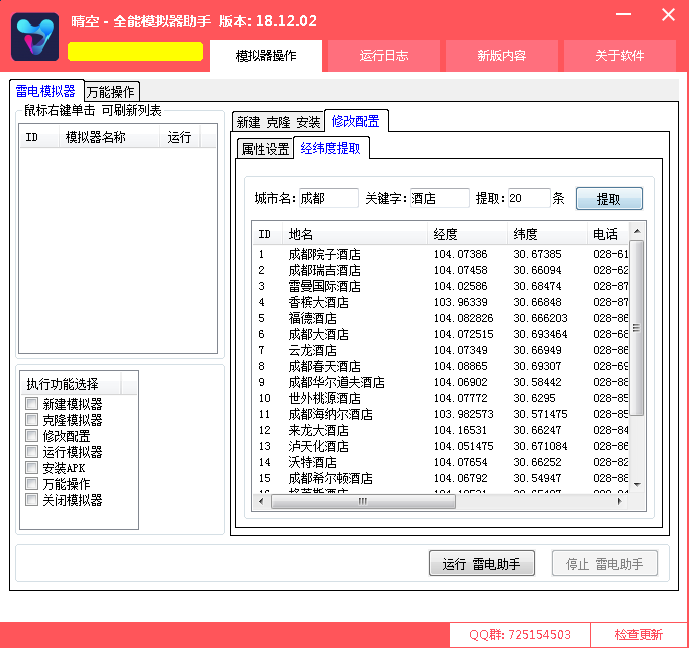Screen dimensions: 689x648
Task: Select row 成都瑞吉酒店
Action: click(x=441, y=270)
